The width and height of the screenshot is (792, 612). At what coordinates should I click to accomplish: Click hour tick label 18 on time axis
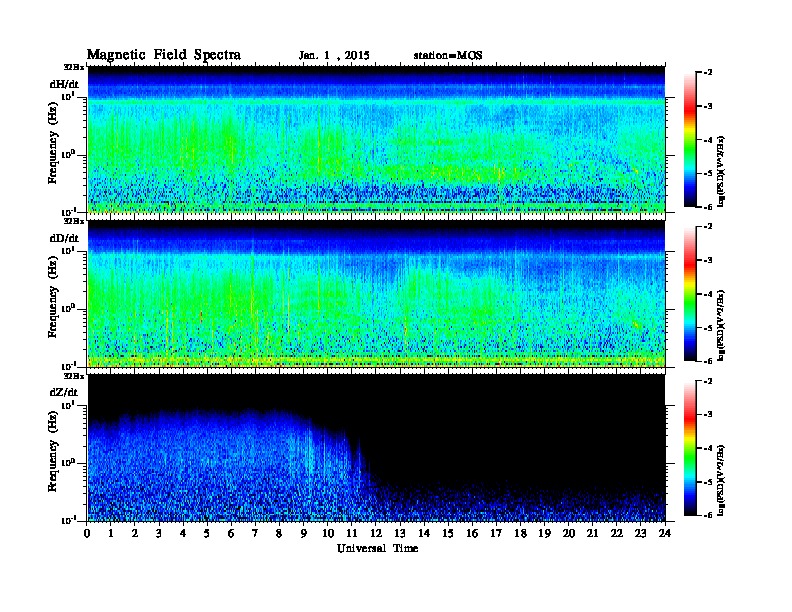[x=520, y=534]
